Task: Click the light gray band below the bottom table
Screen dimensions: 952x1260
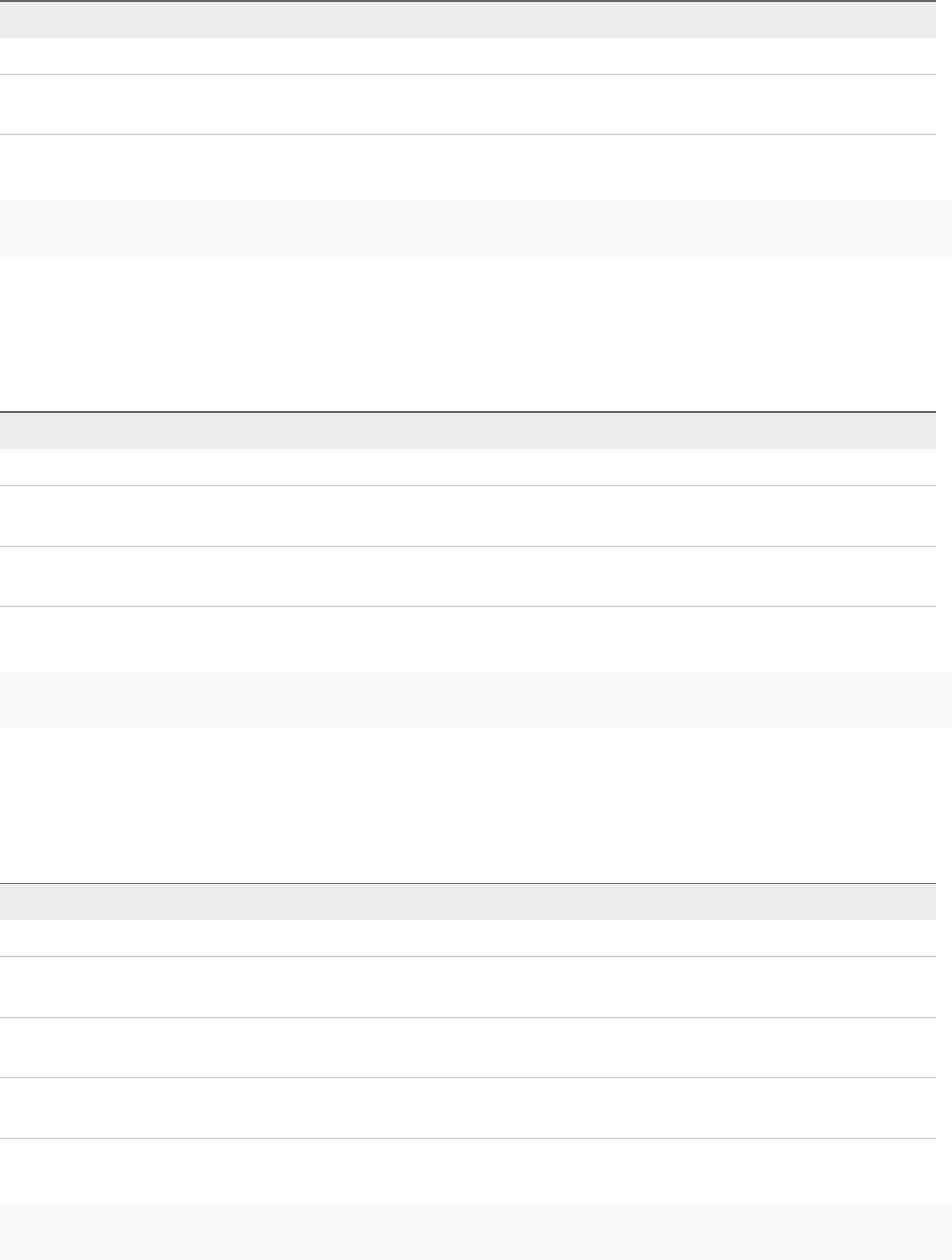Action: coord(476,1232)
